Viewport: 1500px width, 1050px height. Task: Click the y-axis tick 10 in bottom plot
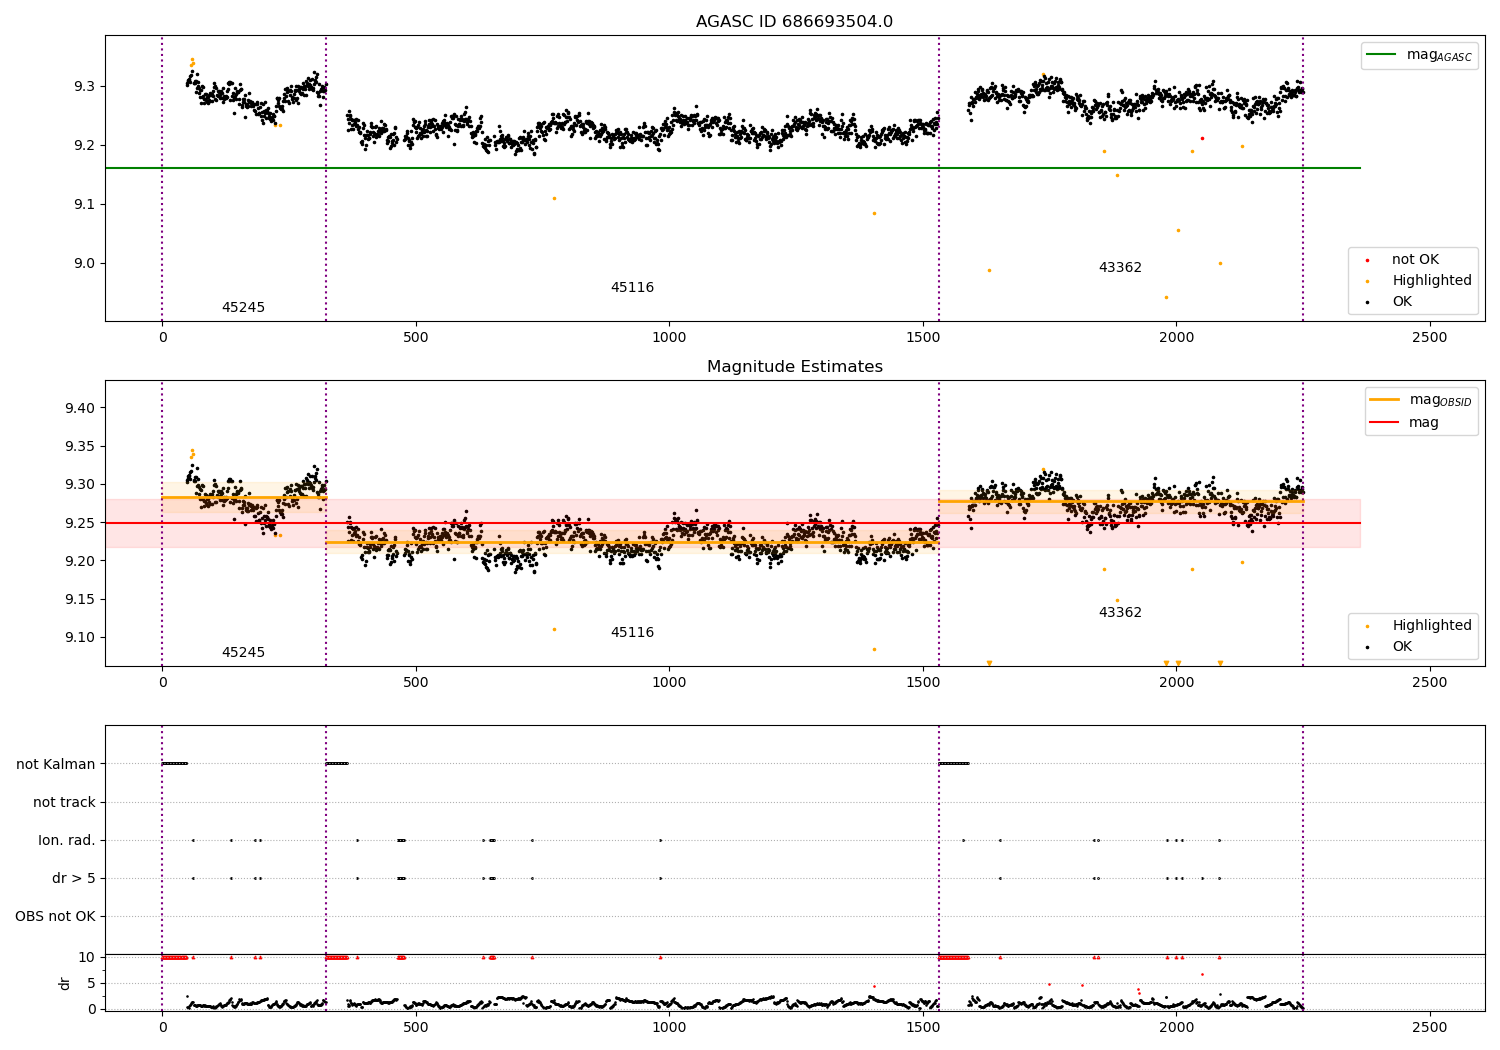[x=87, y=957]
